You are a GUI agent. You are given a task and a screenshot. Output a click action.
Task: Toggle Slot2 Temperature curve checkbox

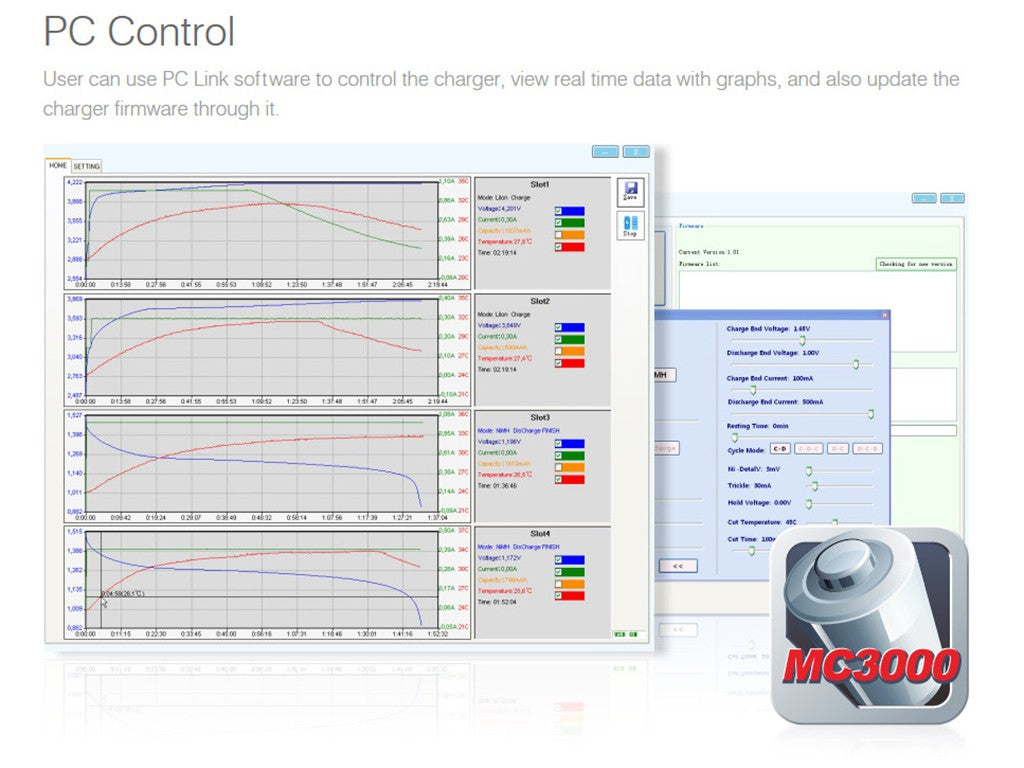559,363
